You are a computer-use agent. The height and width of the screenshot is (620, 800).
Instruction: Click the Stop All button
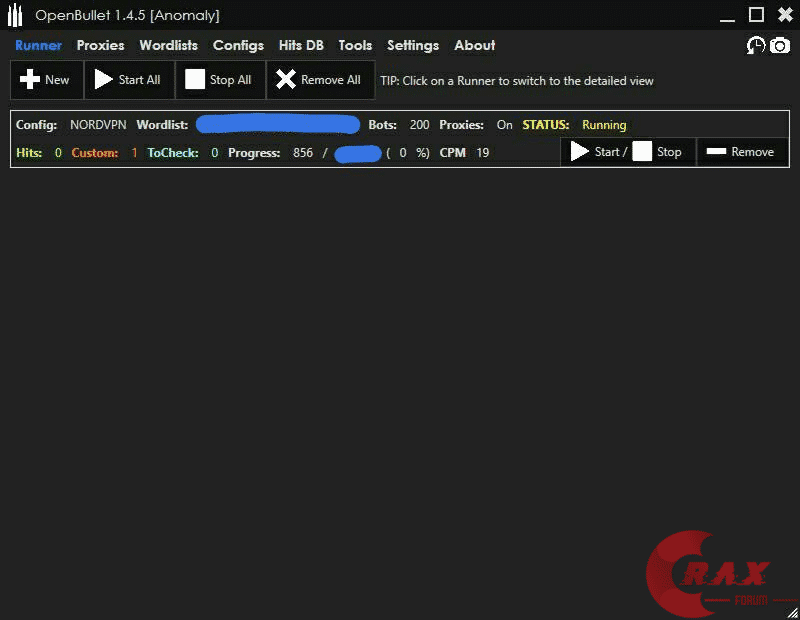coord(220,80)
